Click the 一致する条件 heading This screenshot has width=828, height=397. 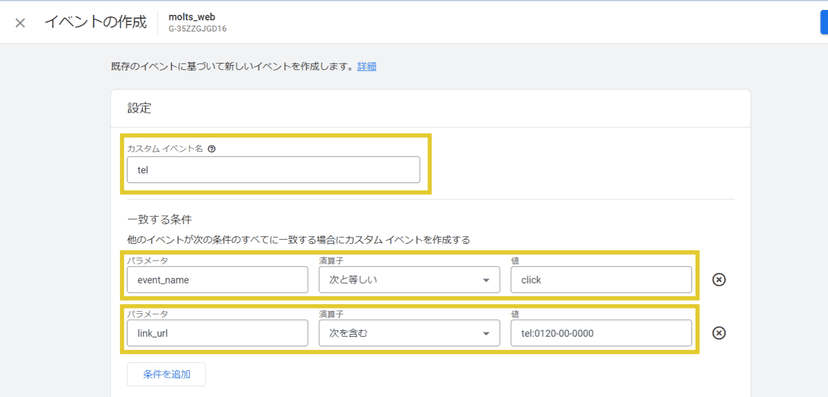click(x=159, y=220)
